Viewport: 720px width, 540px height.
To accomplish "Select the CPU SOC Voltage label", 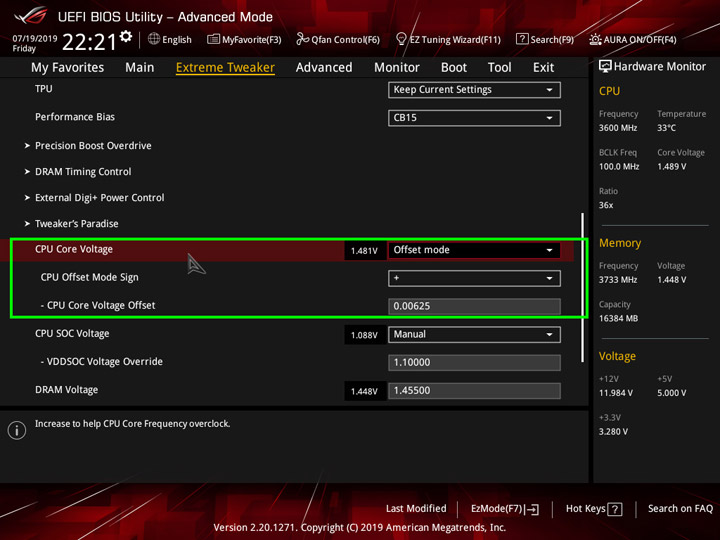I will pos(72,333).
